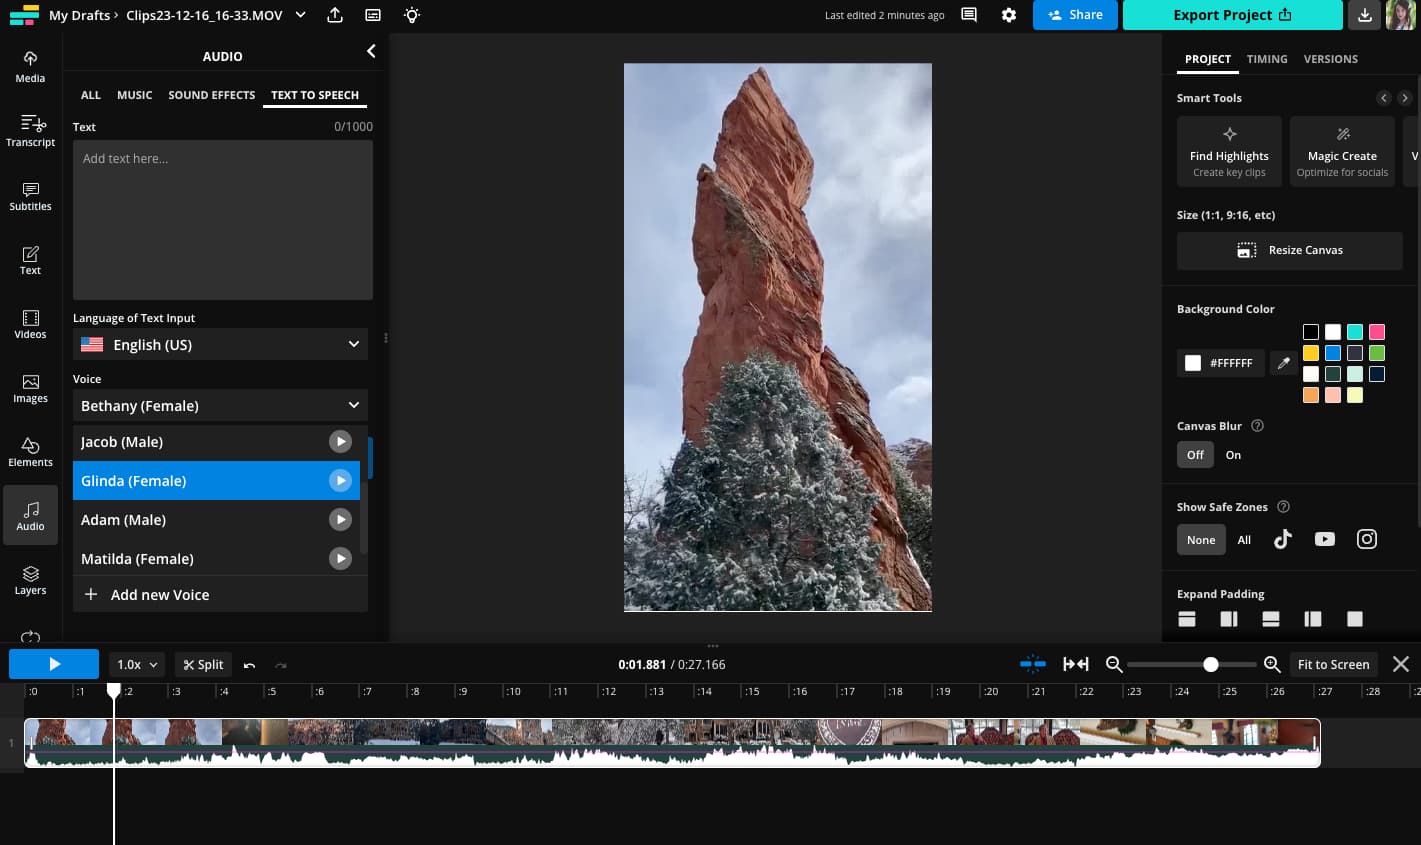The height and width of the screenshot is (845, 1421).
Task: Click fit-timeline trim icon
Action: [x=1076, y=664]
